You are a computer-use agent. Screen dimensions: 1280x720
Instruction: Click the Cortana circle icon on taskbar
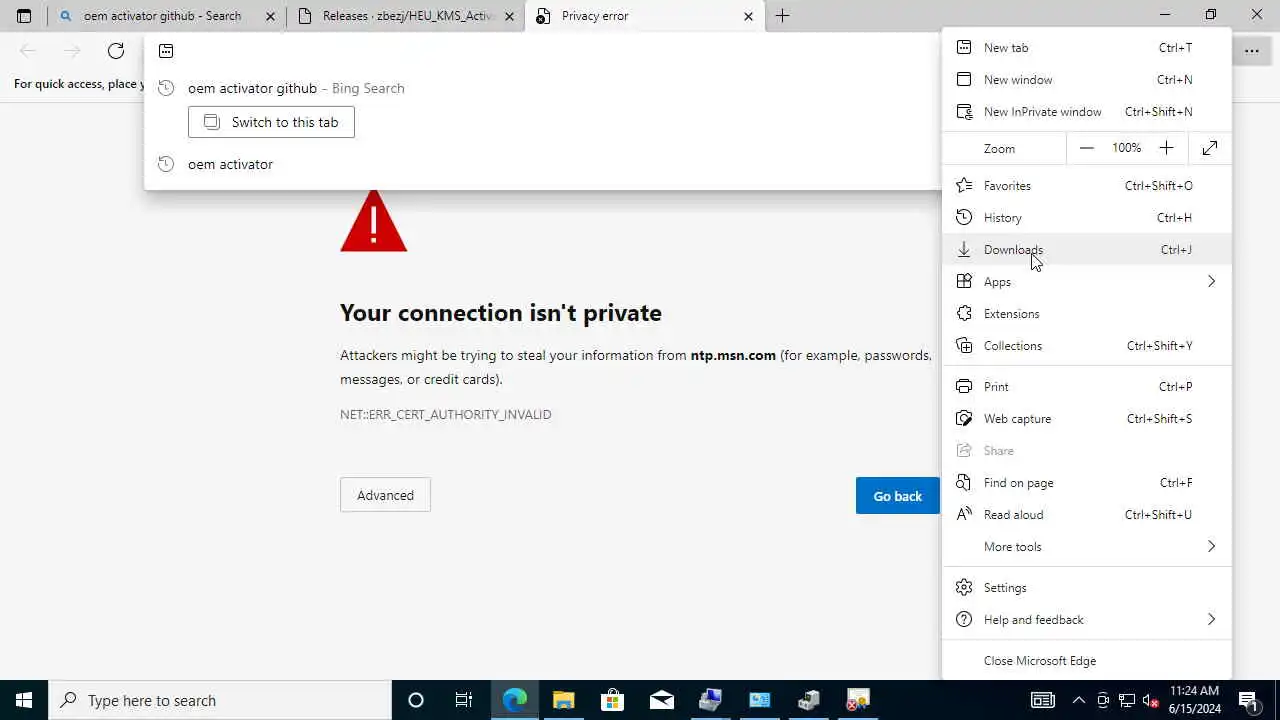click(x=416, y=700)
